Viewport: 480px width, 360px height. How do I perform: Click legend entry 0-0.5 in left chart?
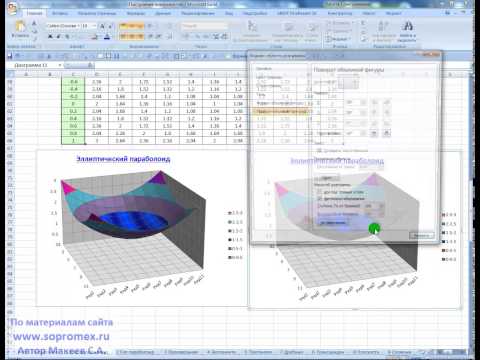235,257
